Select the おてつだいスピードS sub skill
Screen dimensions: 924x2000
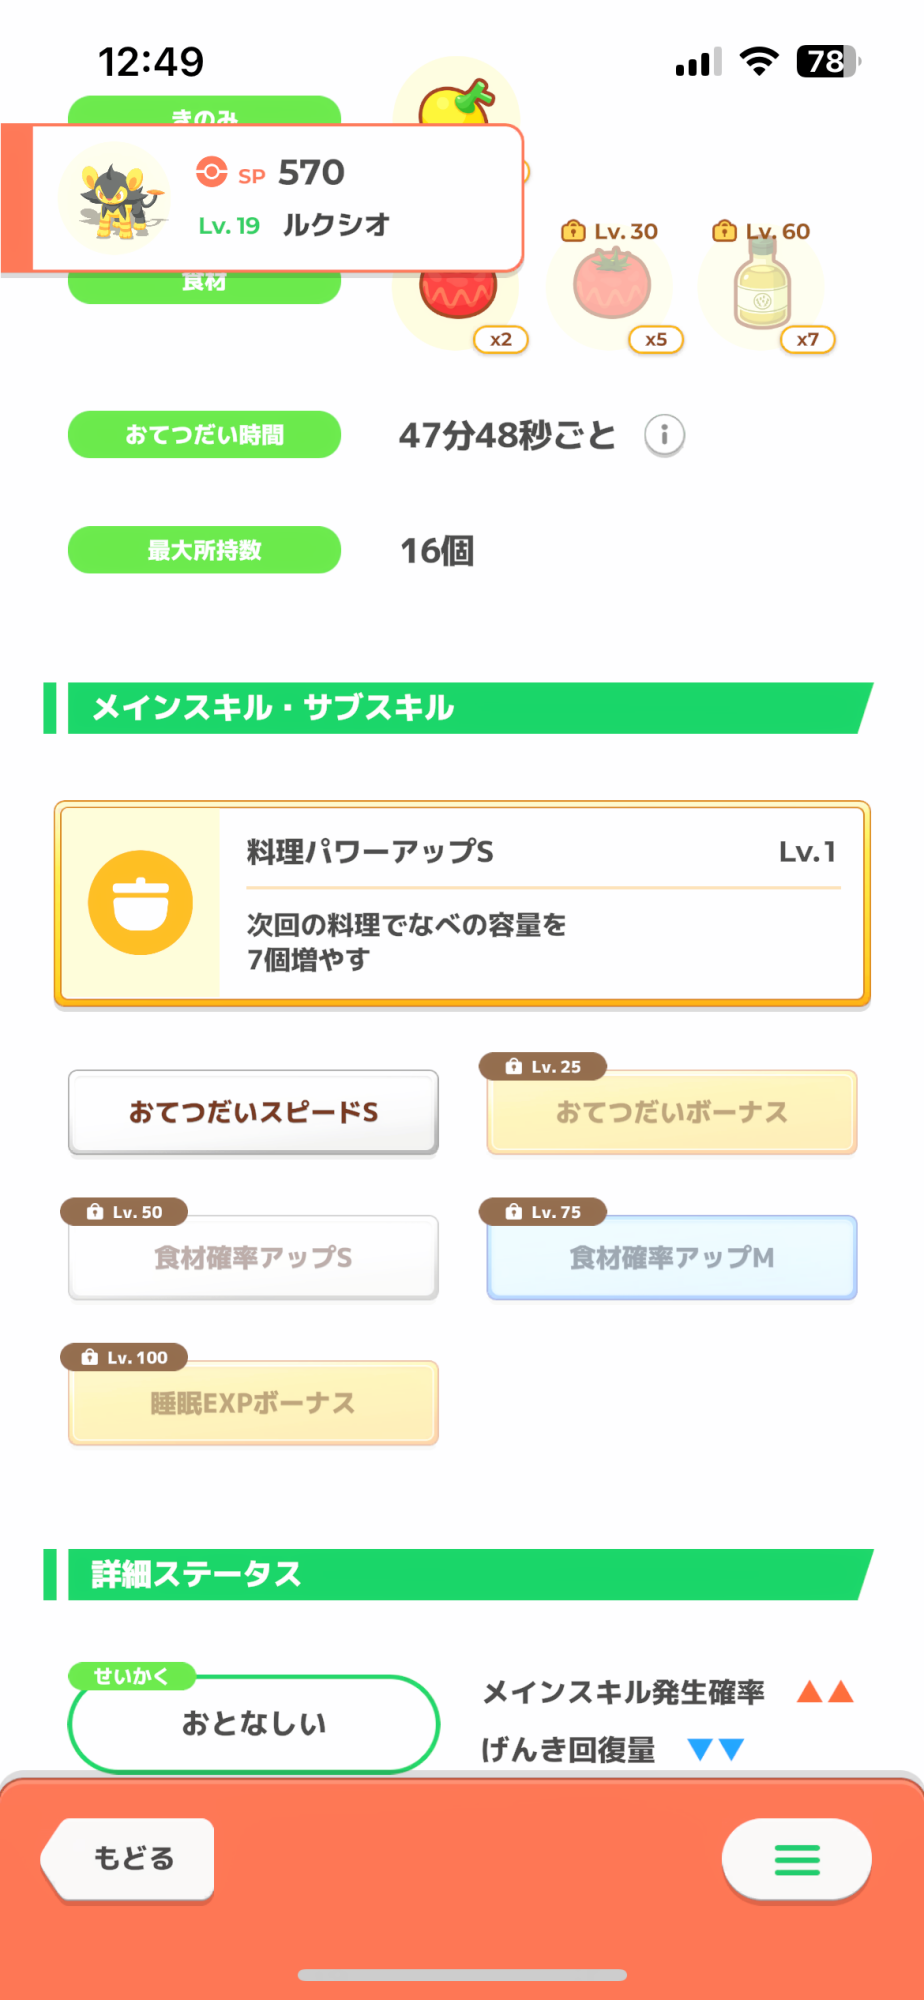tap(253, 1112)
